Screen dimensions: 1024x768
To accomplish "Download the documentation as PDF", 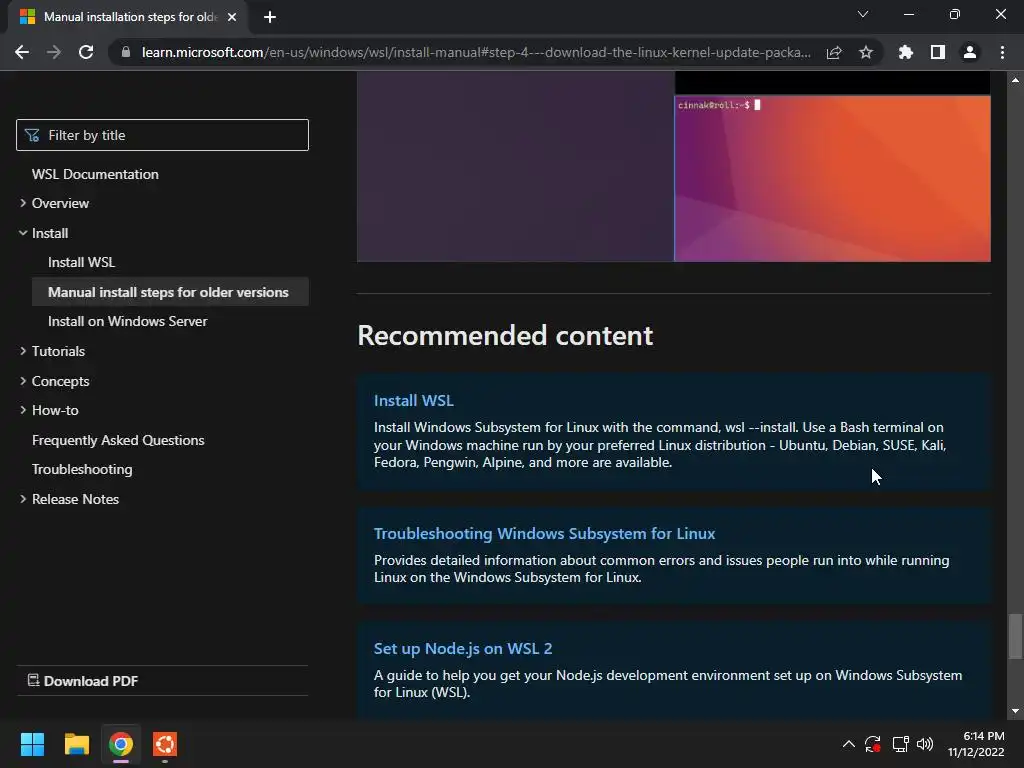I will click(x=83, y=681).
